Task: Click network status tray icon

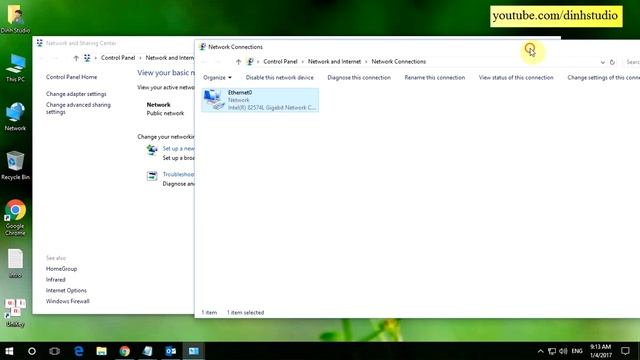Action: tap(552, 351)
